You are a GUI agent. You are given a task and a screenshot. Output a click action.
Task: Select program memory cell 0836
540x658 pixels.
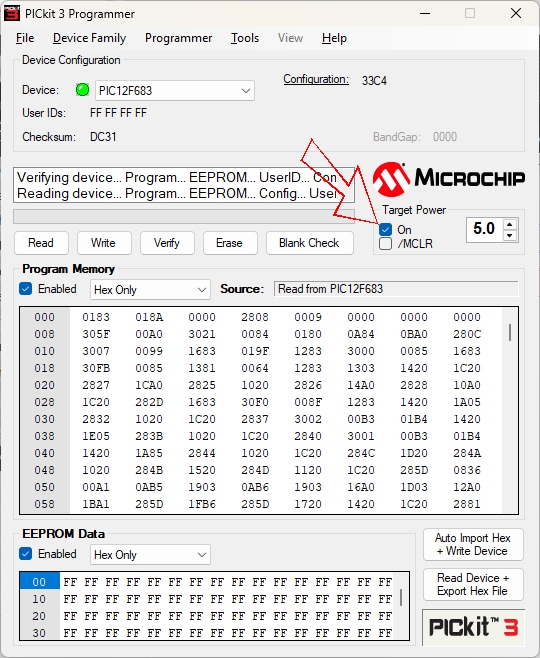(x=467, y=470)
